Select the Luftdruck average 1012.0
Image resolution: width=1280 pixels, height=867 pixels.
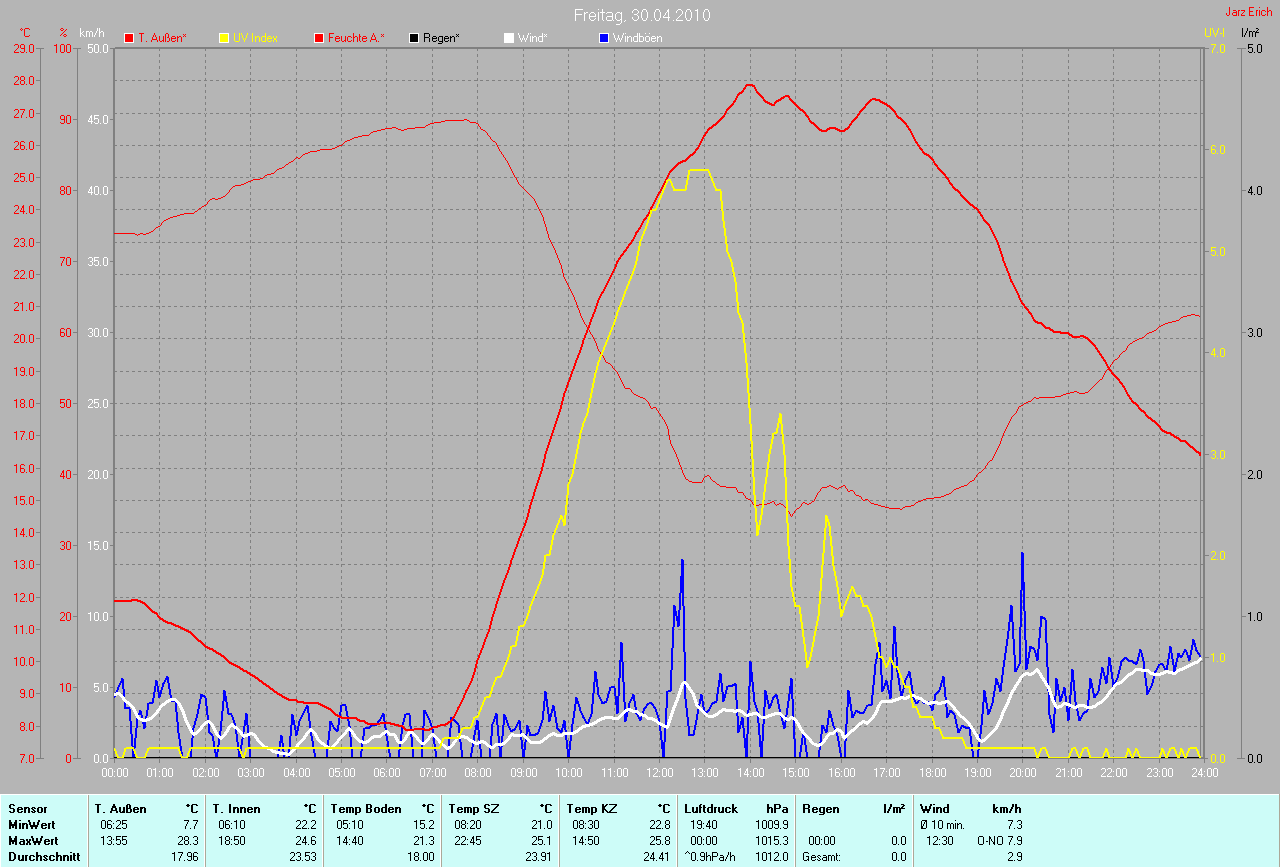(x=772, y=856)
